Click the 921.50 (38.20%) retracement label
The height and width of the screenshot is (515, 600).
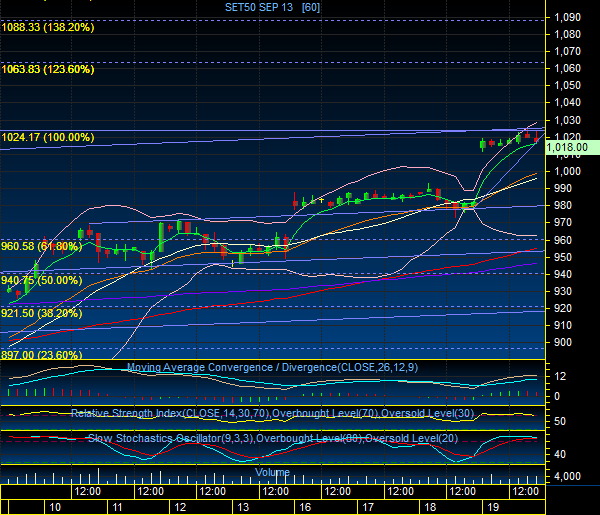[x=41, y=313]
